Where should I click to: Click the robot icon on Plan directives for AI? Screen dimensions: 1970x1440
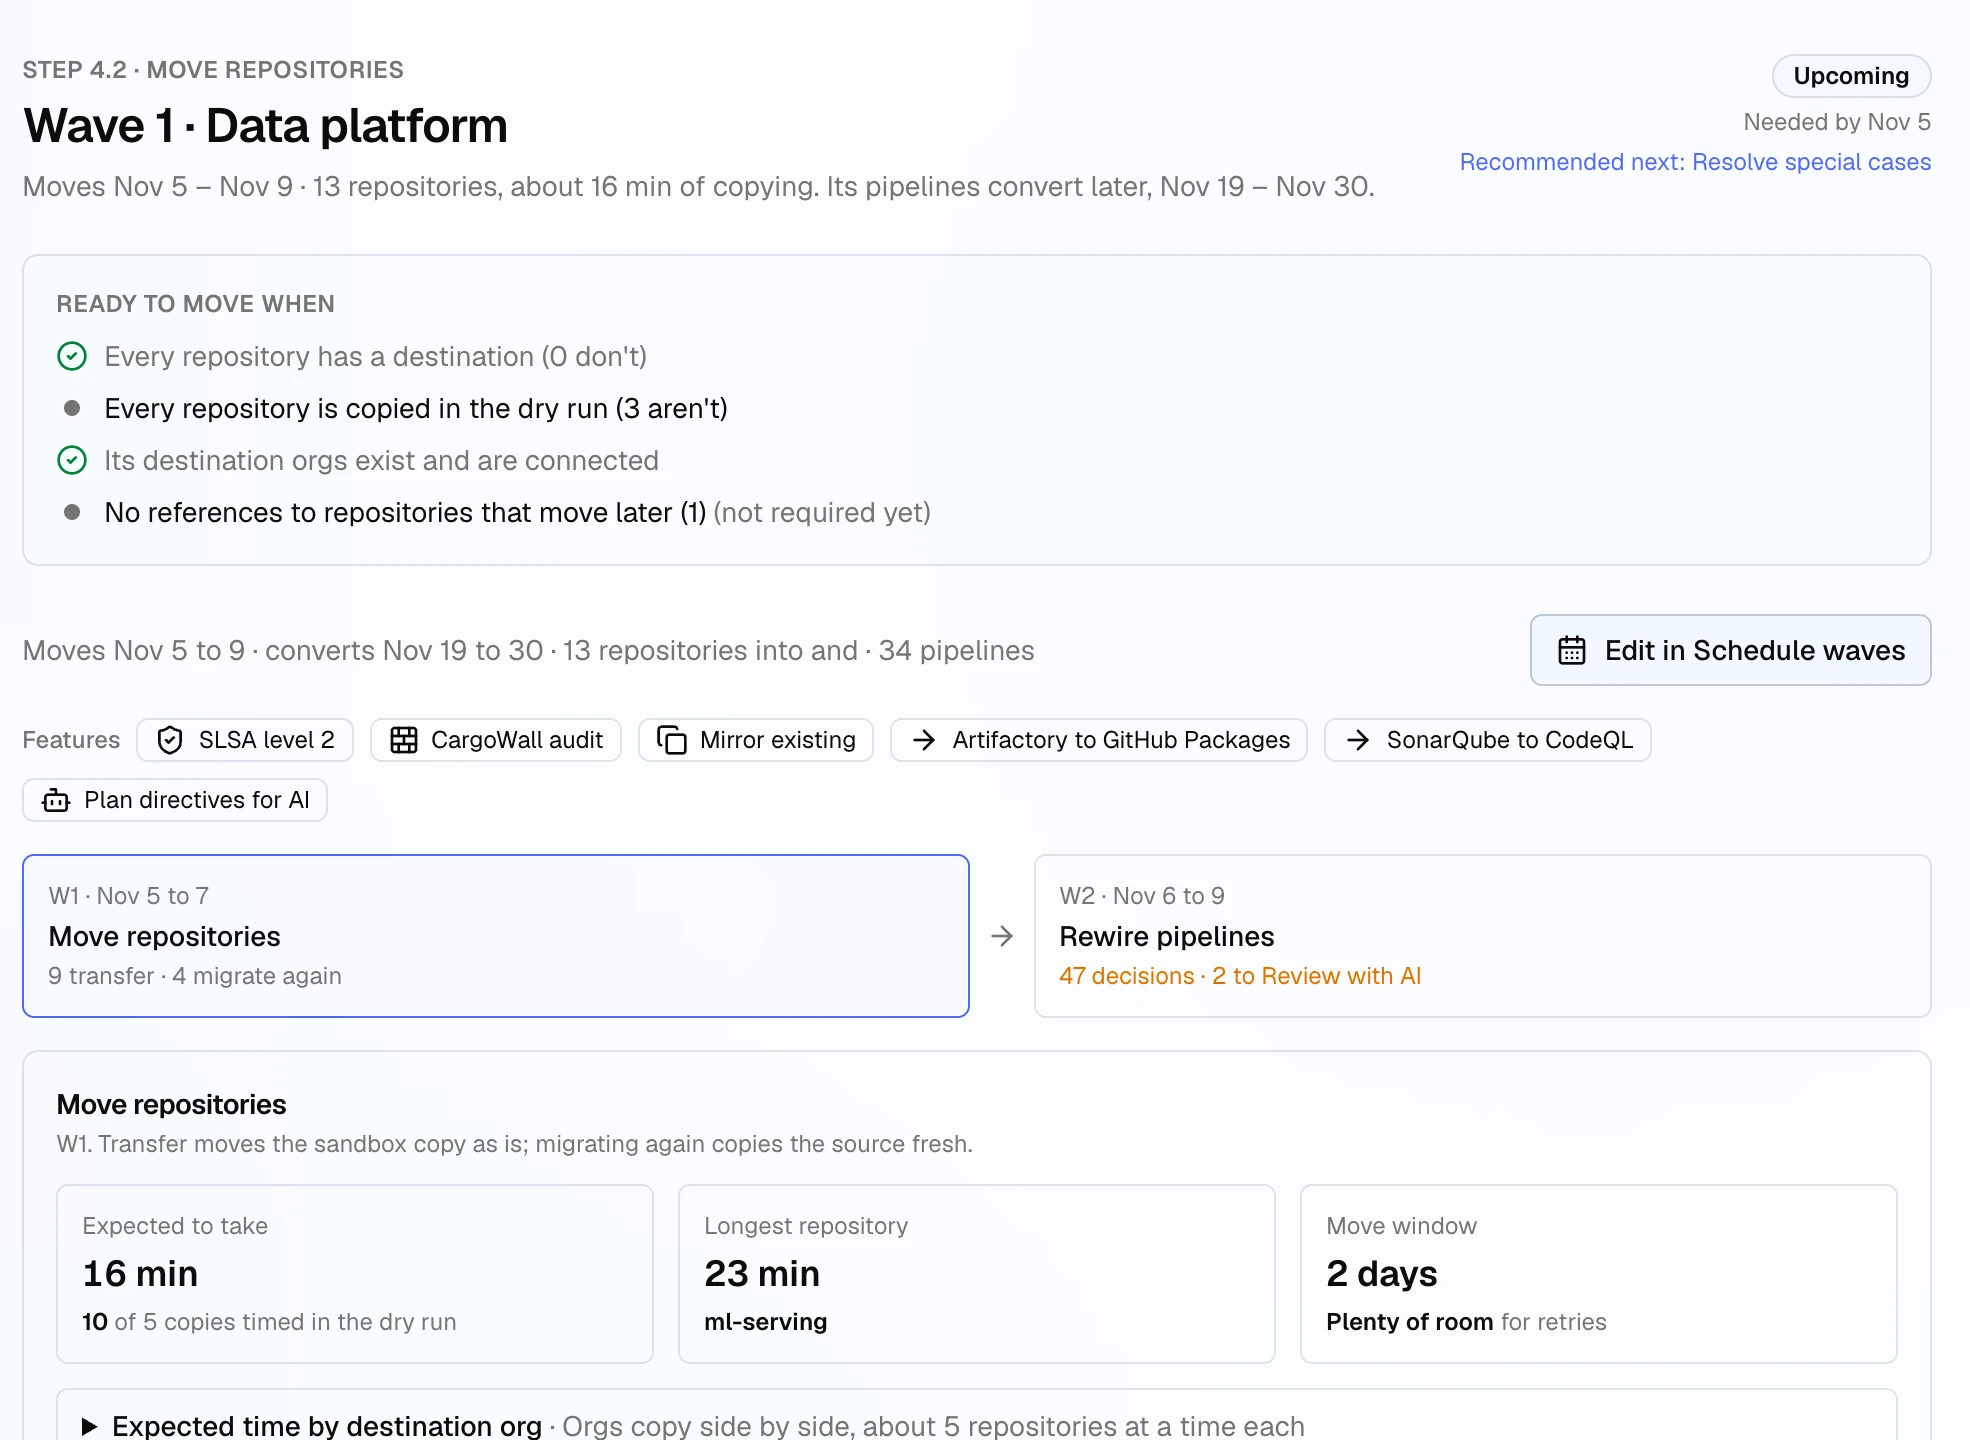pyautogui.click(x=56, y=801)
